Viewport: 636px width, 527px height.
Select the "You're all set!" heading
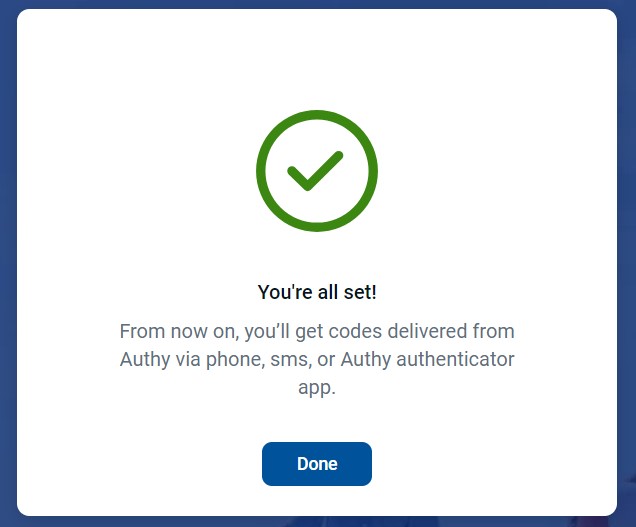coord(317,292)
